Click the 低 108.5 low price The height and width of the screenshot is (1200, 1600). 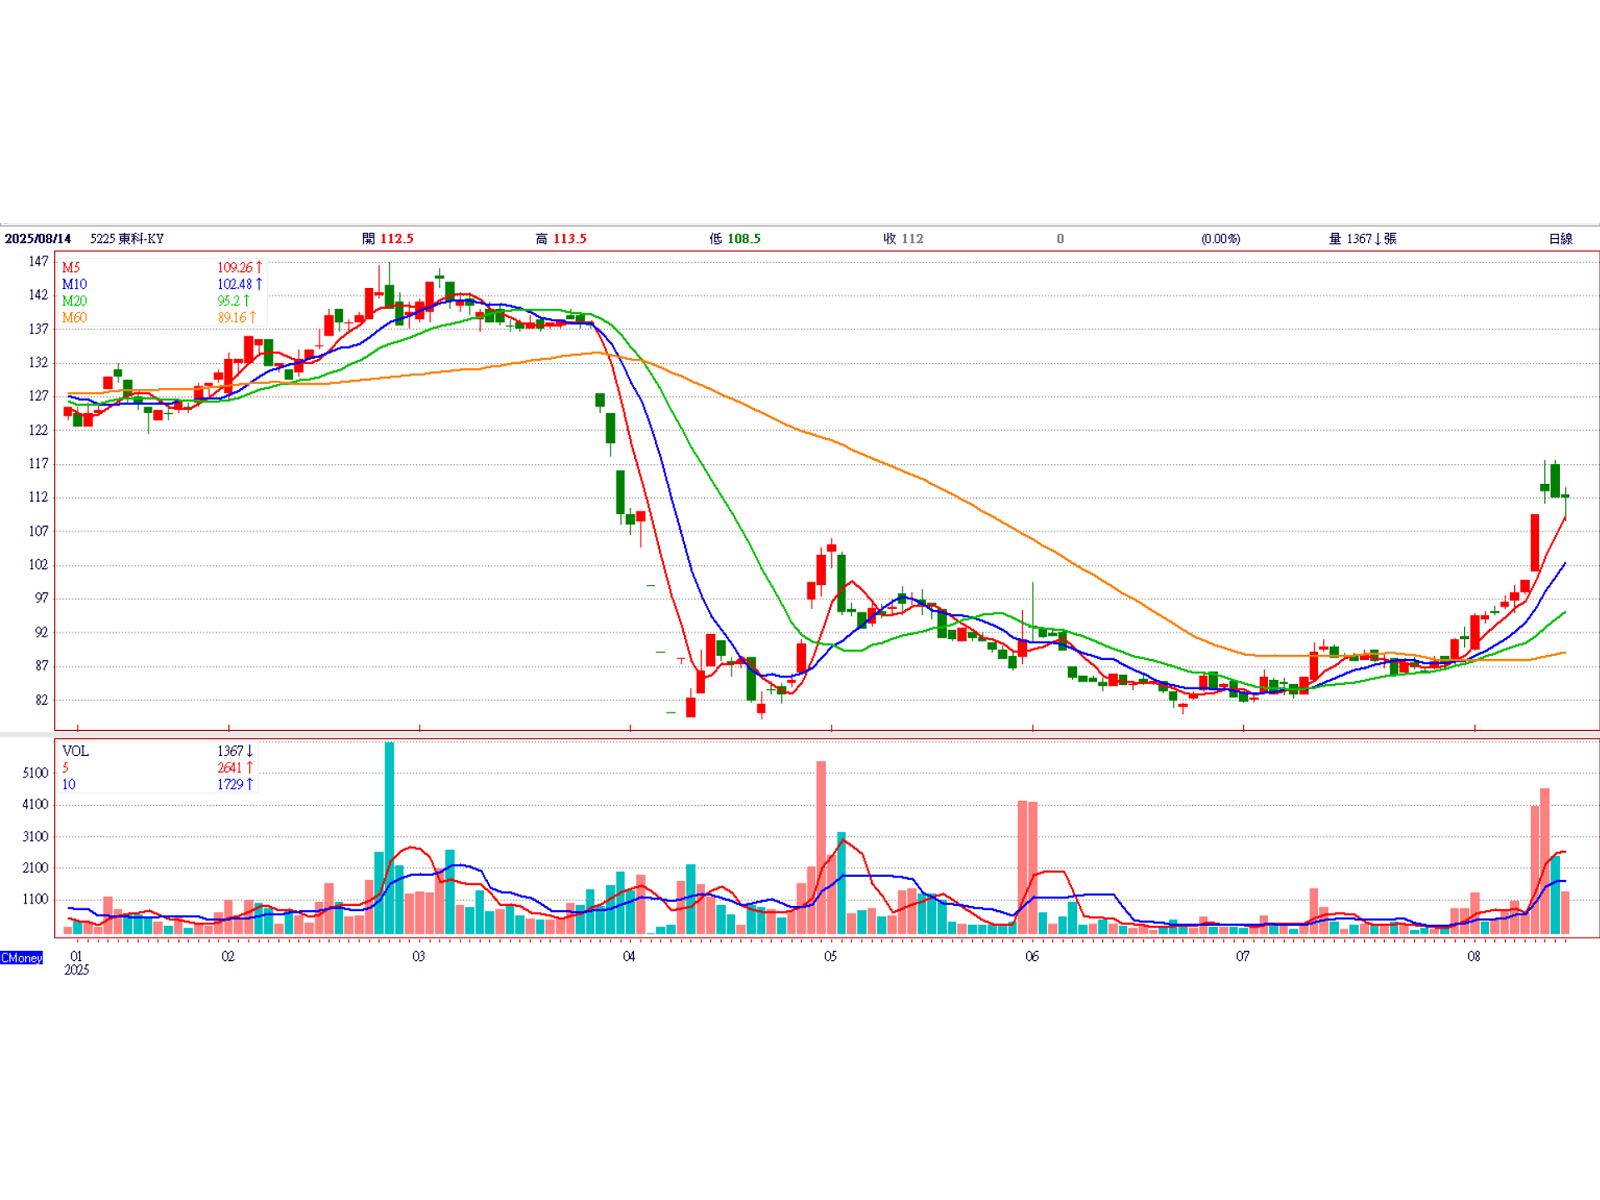(x=735, y=239)
